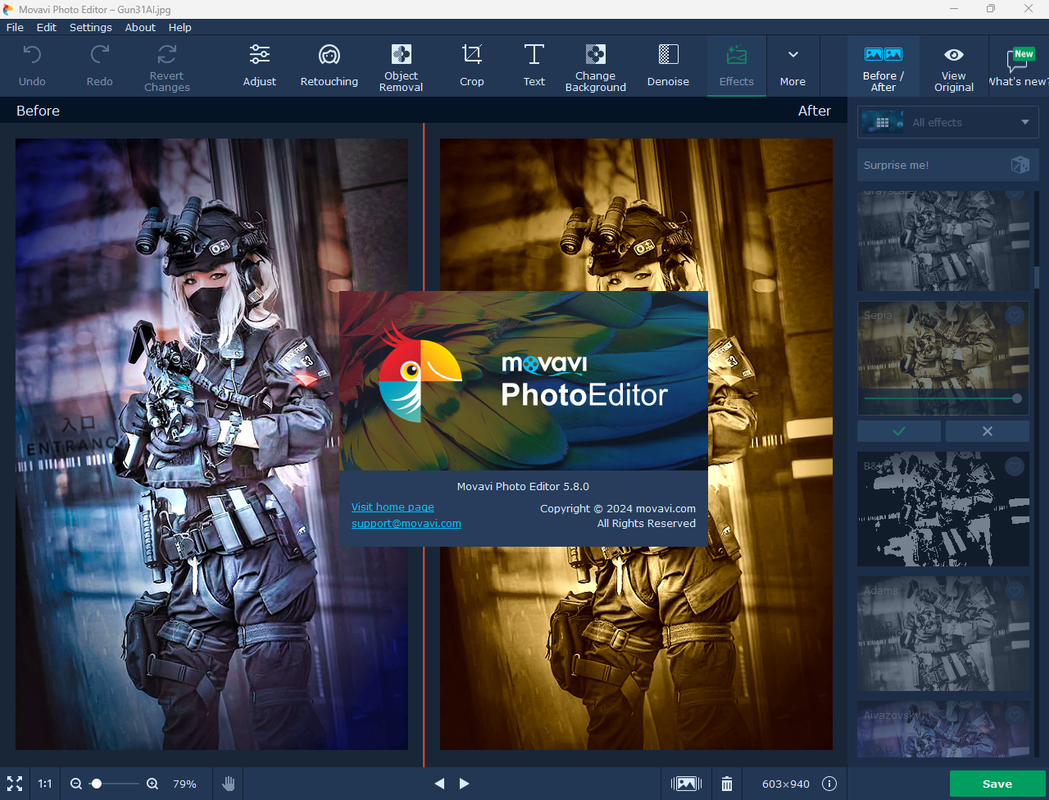Open the Adjust tool
The width and height of the screenshot is (1049, 800).
click(260, 66)
